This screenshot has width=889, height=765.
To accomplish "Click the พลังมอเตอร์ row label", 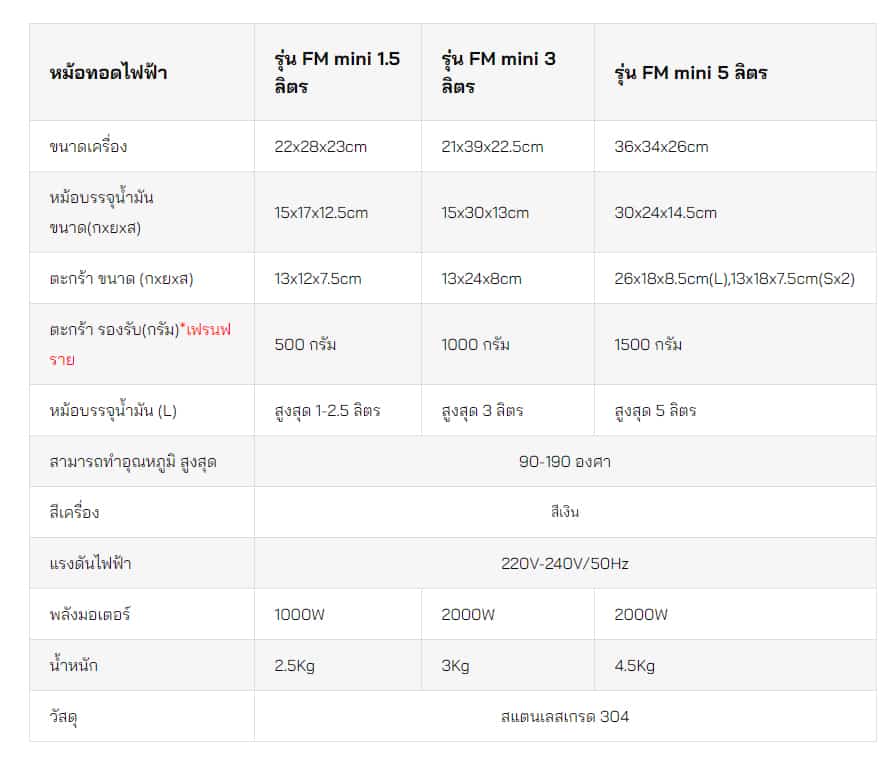I will click(90, 614).
